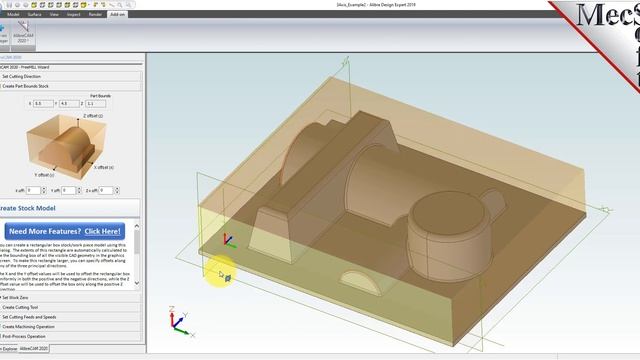Click the Part Bounds X value field

pyautogui.click(x=43, y=104)
